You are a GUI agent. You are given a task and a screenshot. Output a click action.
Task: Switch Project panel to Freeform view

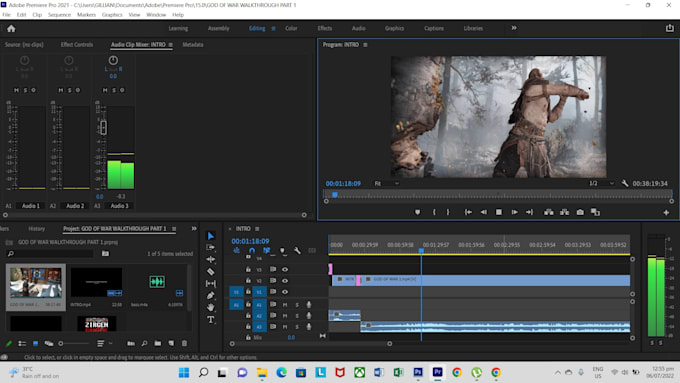49,344
